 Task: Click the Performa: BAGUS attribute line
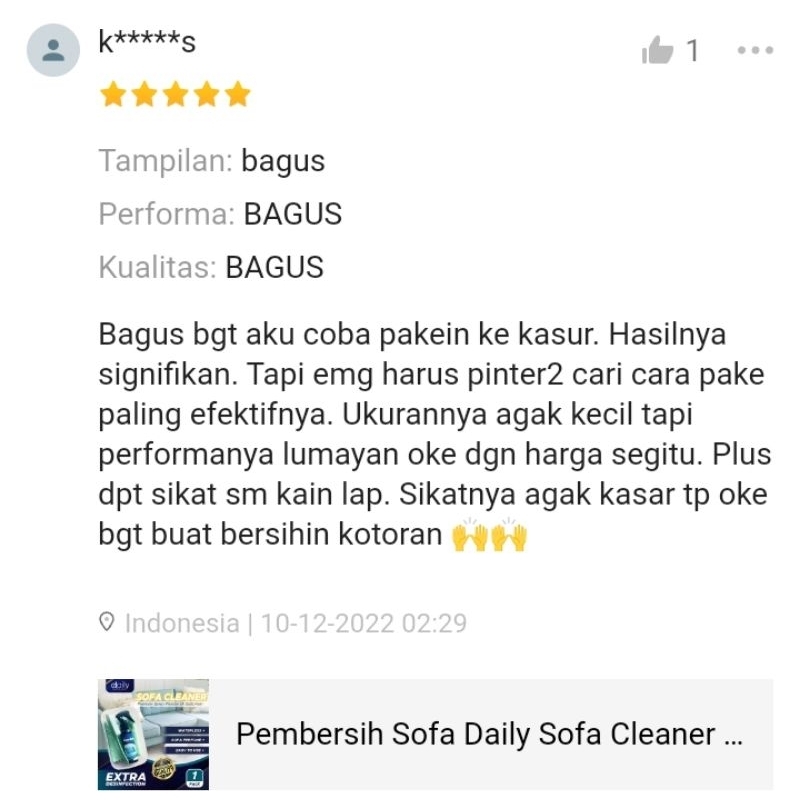[x=220, y=214]
